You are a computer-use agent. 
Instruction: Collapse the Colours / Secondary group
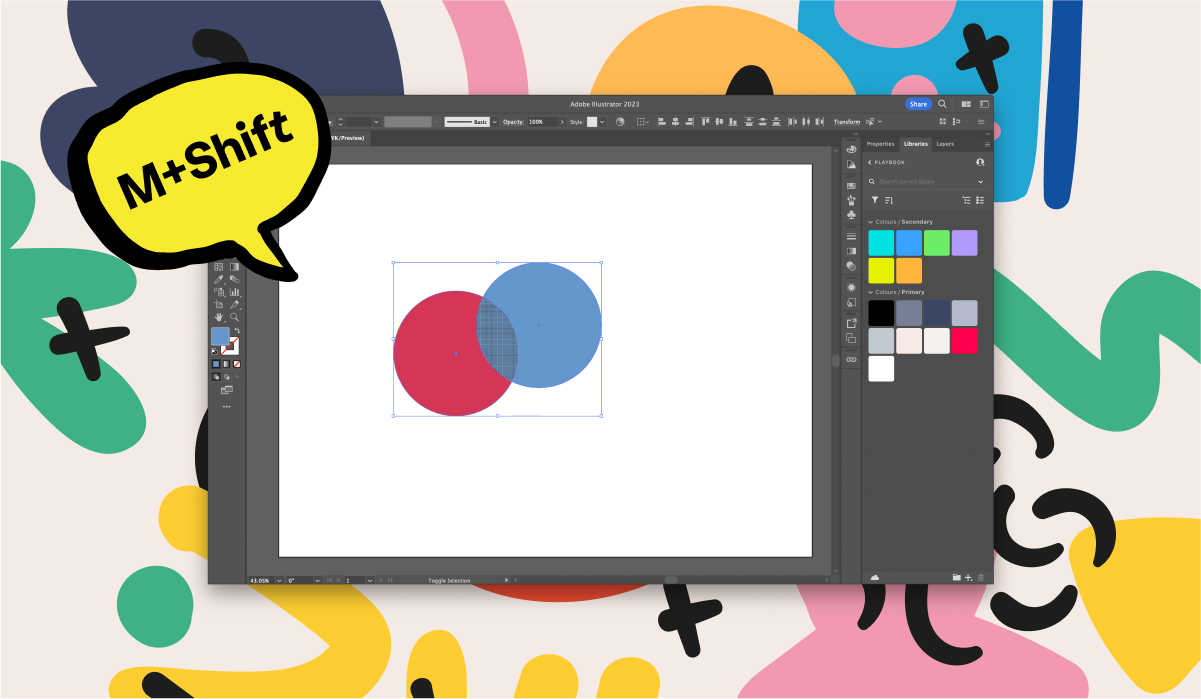click(870, 222)
